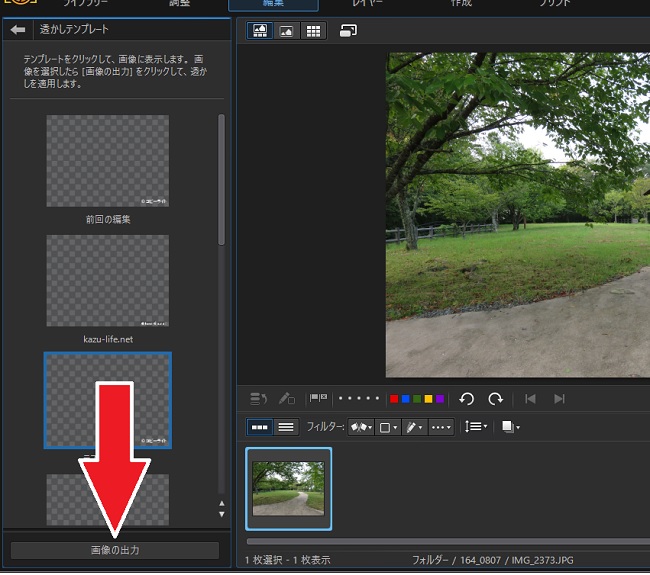Flag the photo as picked
Screen dimensions: 650x575
[x=314, y=398]
